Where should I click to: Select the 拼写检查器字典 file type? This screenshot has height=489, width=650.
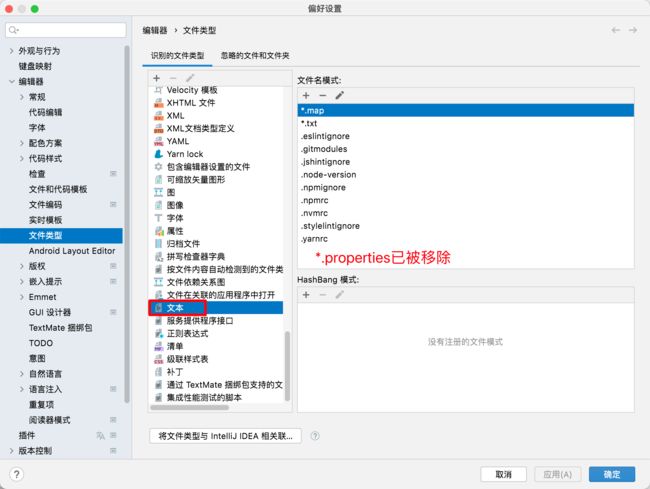216,257
